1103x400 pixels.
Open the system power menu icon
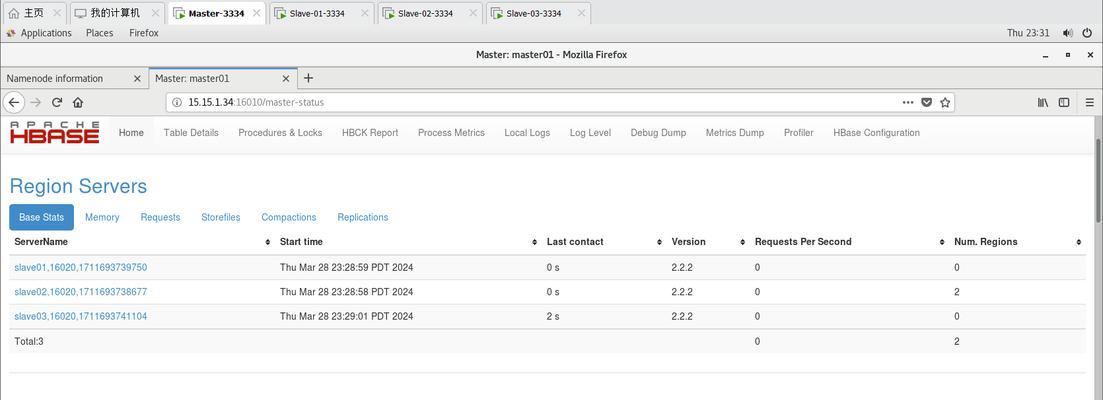pos(1088,33)
